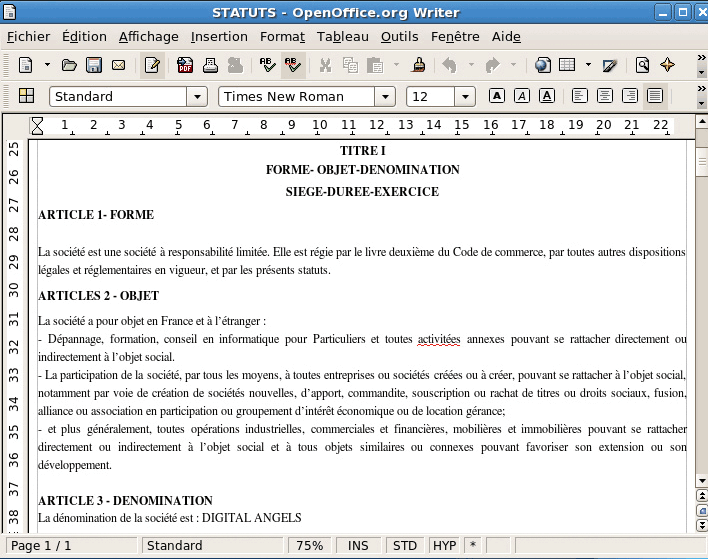Click the Cut scissors icon

tap(325, 65)
